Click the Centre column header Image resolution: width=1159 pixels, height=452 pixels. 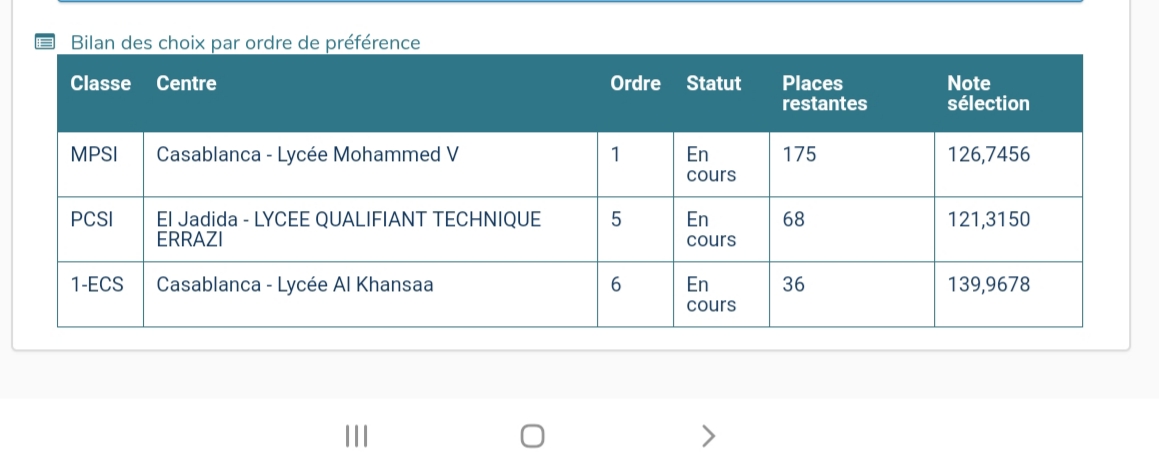[x=186, y=83]
